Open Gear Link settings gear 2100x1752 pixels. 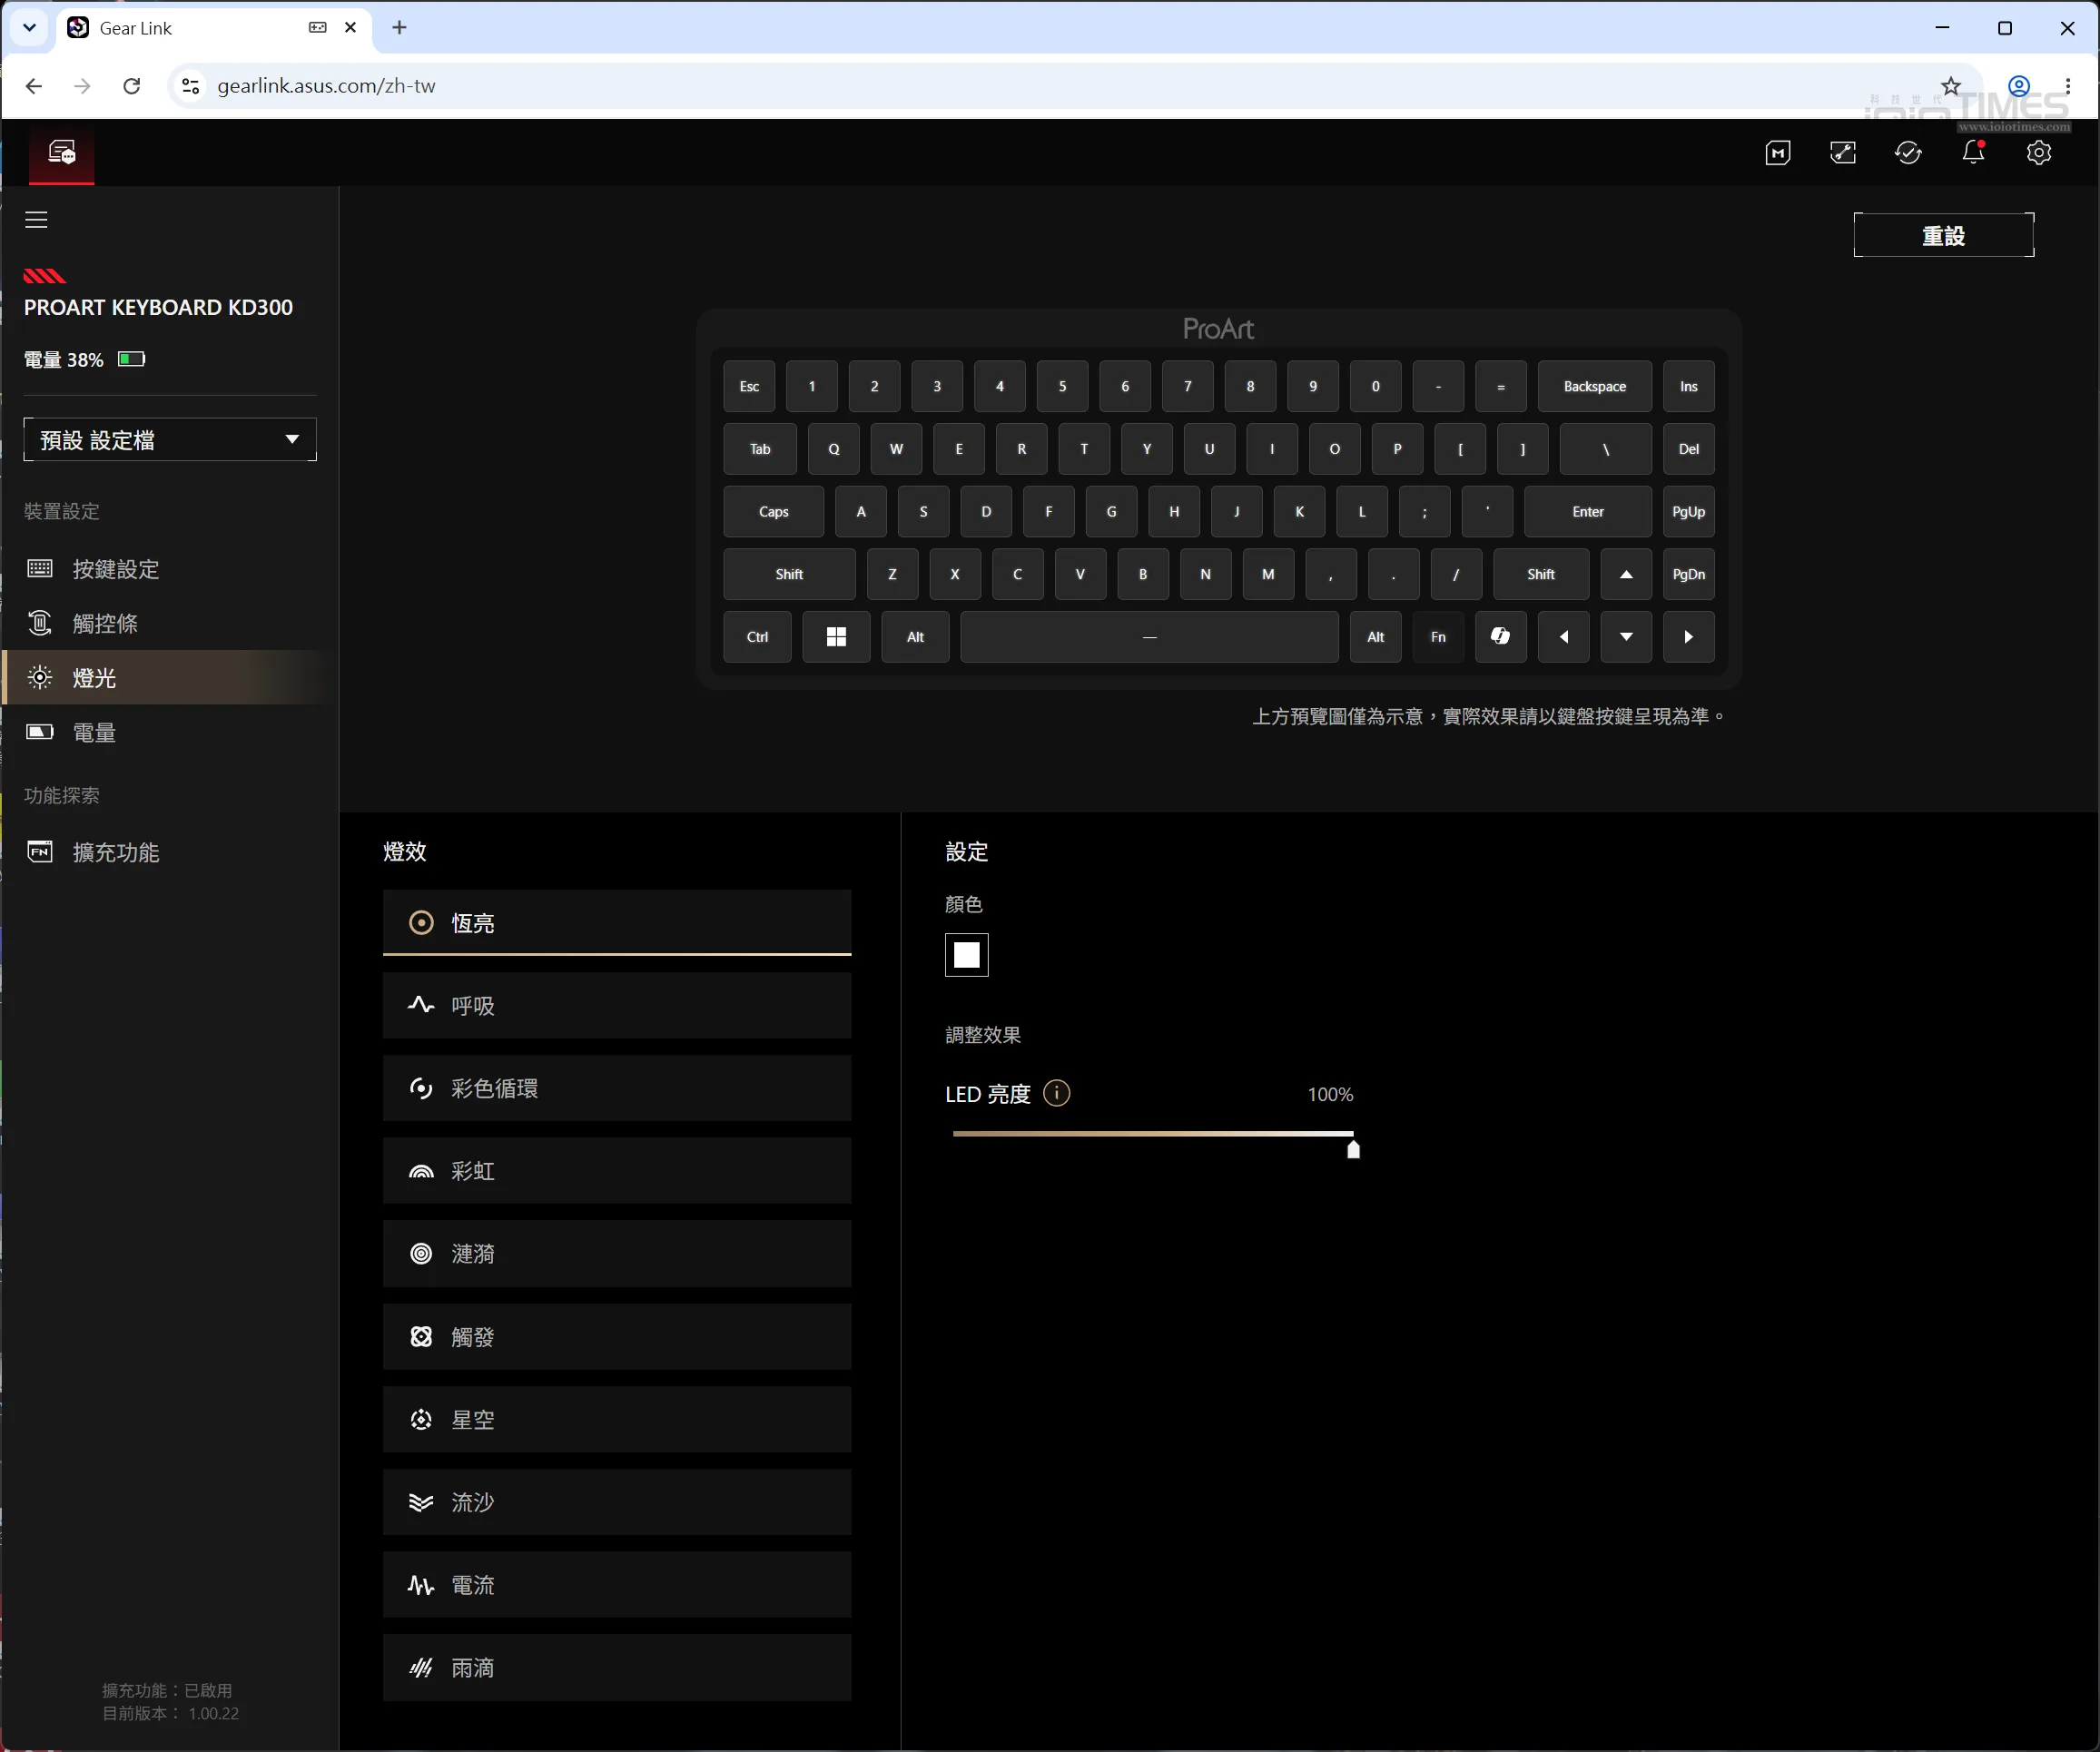2038,153
